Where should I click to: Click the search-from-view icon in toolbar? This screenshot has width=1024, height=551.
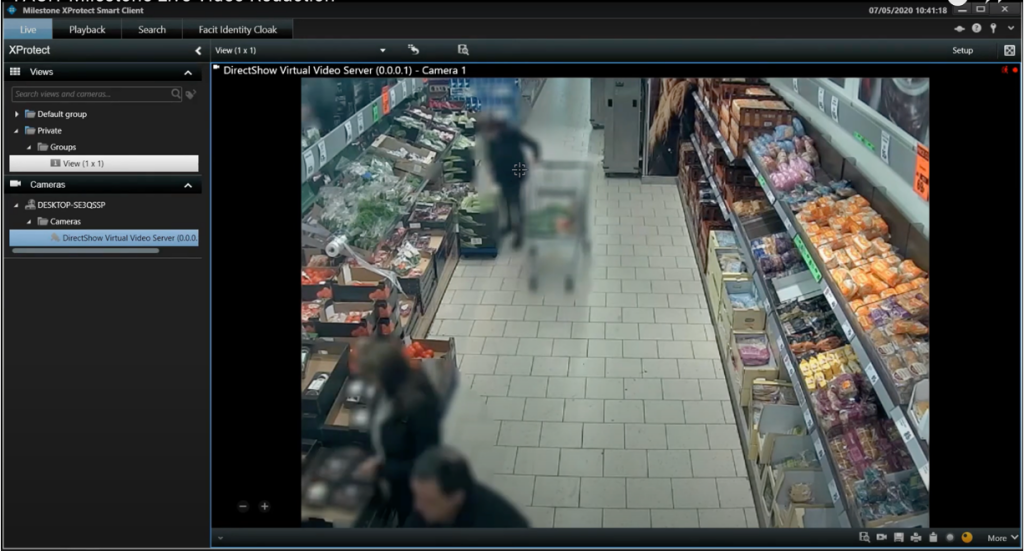coord(463,50)
